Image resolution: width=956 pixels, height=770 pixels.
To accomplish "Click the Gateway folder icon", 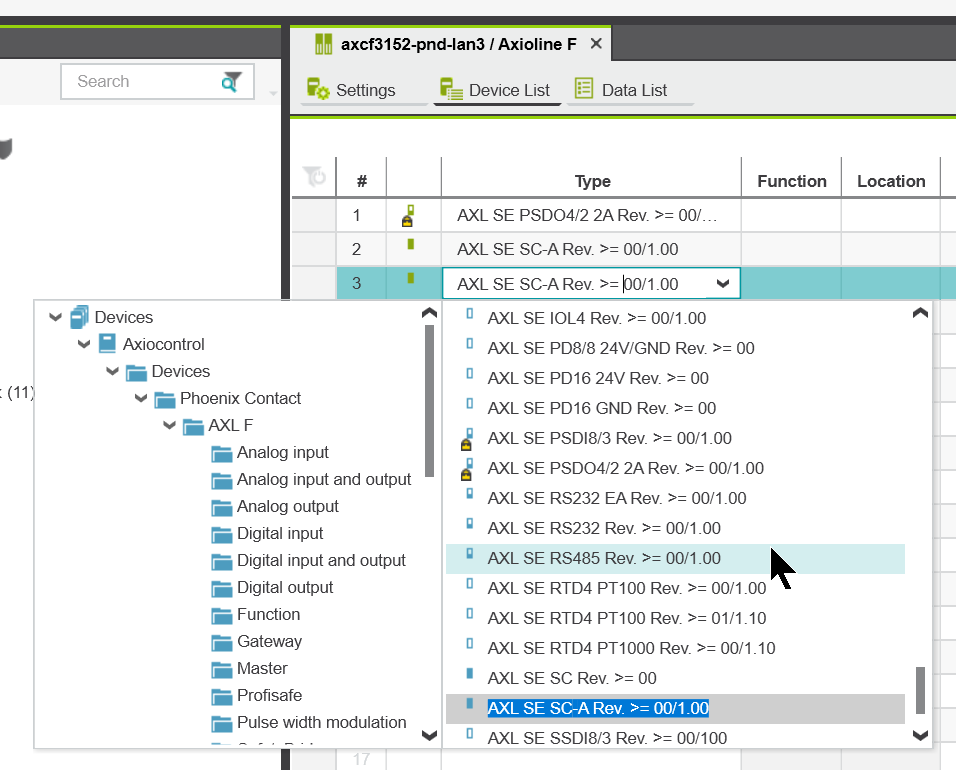I will pyautogui.click(x=222, y=643).
